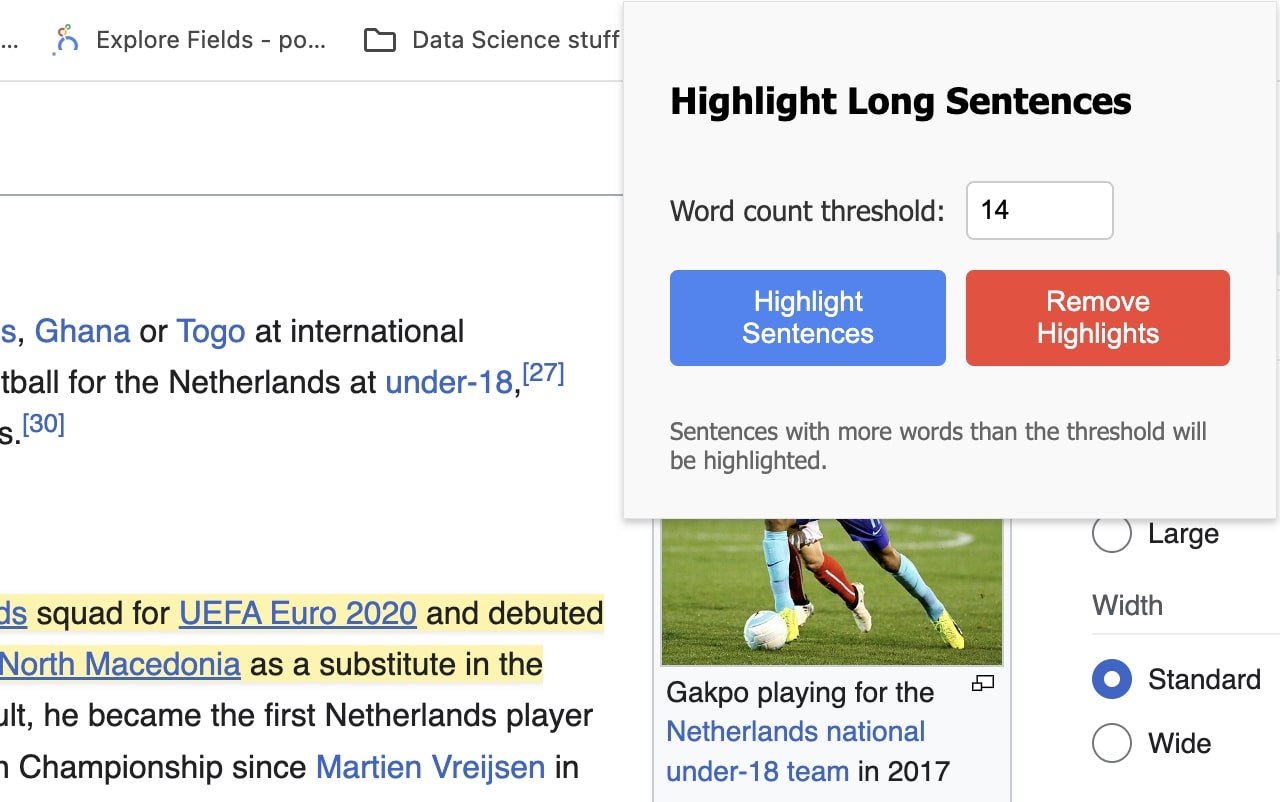Focus the Word count threshold field
The width and height of the screenshot is (1280, 802).
point(1040,210)
